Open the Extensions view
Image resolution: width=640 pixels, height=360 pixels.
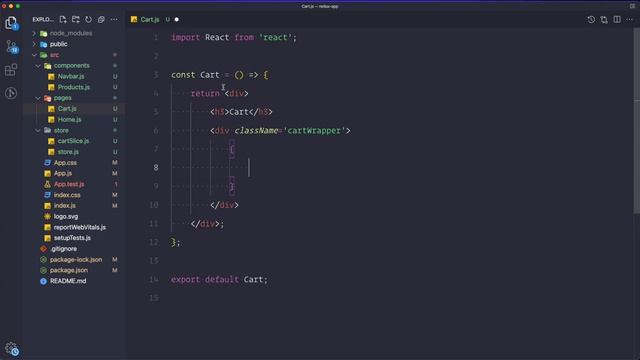point(11,70)
